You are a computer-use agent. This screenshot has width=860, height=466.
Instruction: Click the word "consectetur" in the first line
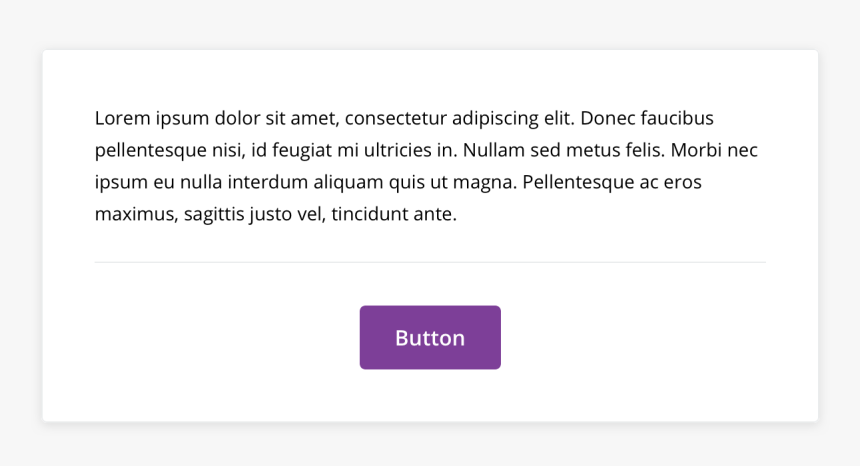tap(395, 119)
